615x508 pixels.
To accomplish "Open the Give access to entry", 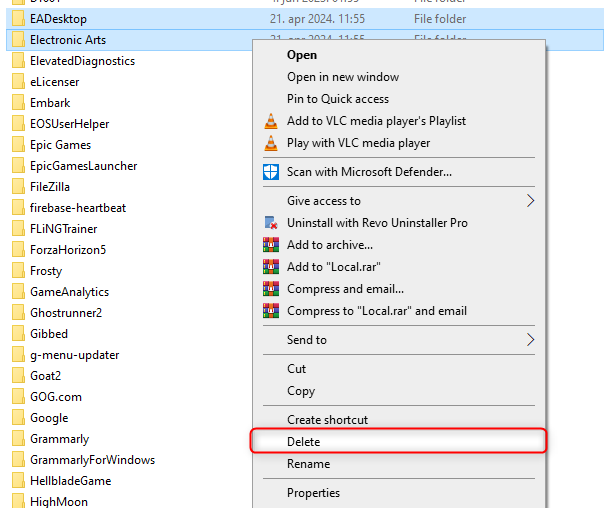I will click(x=399, y=201).
